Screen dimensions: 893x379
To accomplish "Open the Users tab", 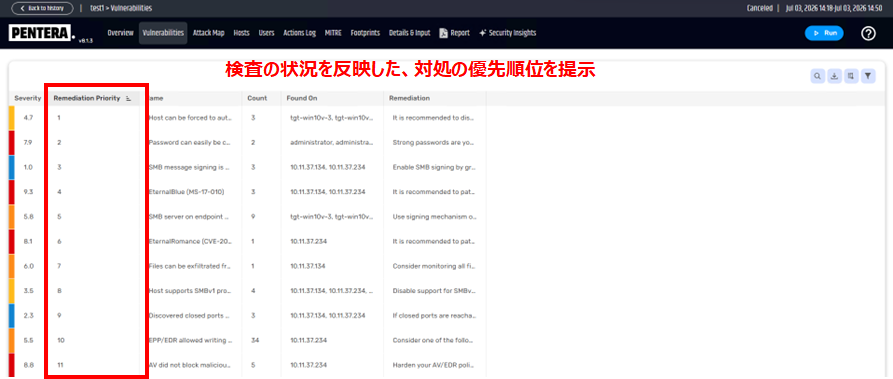I will [x=267, y=33].
